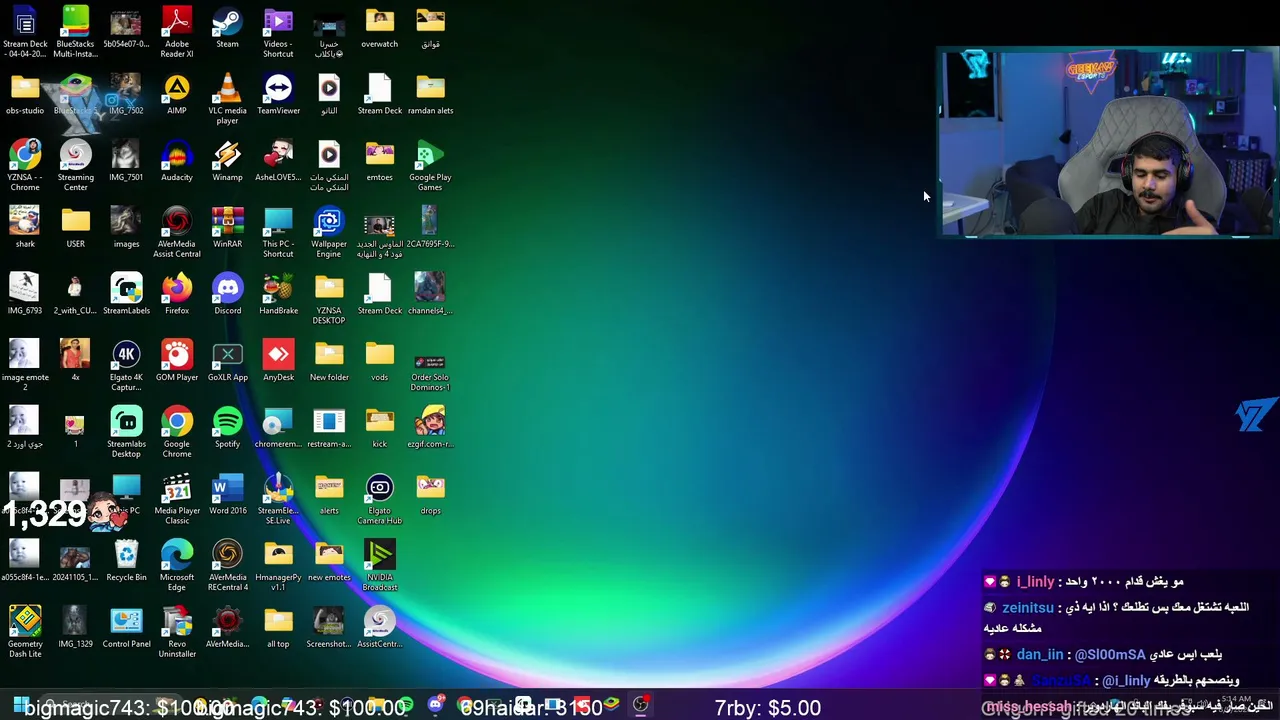Open the HandBrake icon
Image resolution: width=1280 pixels, height=720 pixels.
[278, 295]
